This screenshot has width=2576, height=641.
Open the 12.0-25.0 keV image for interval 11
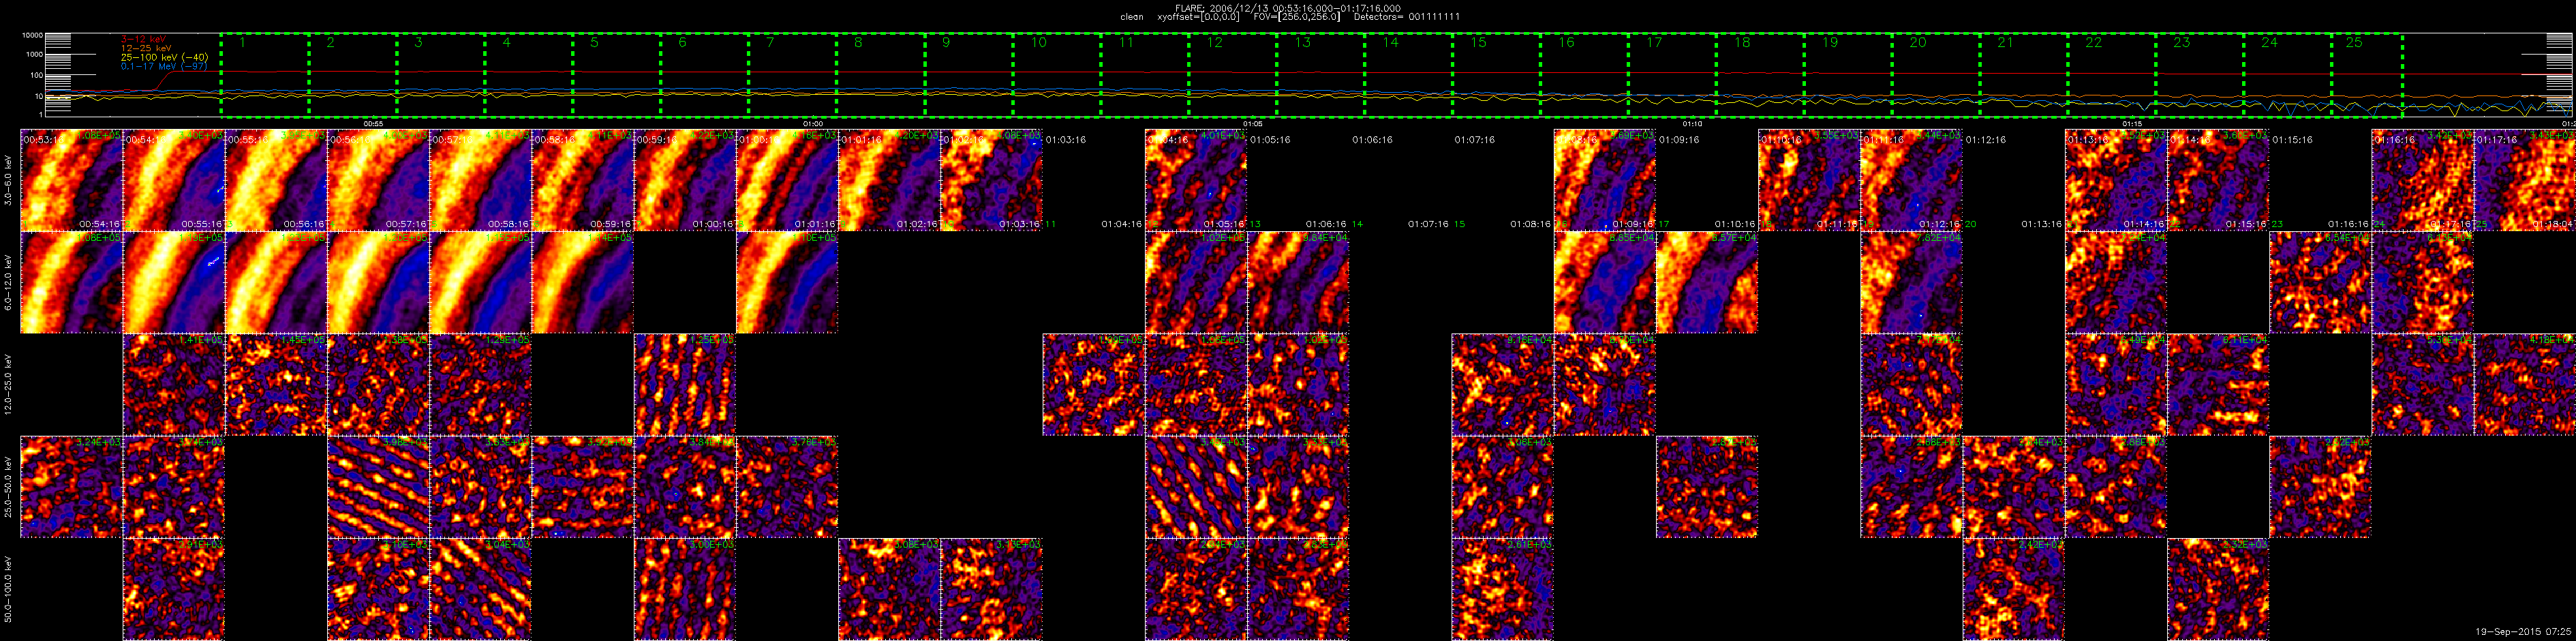(1093, 385)
